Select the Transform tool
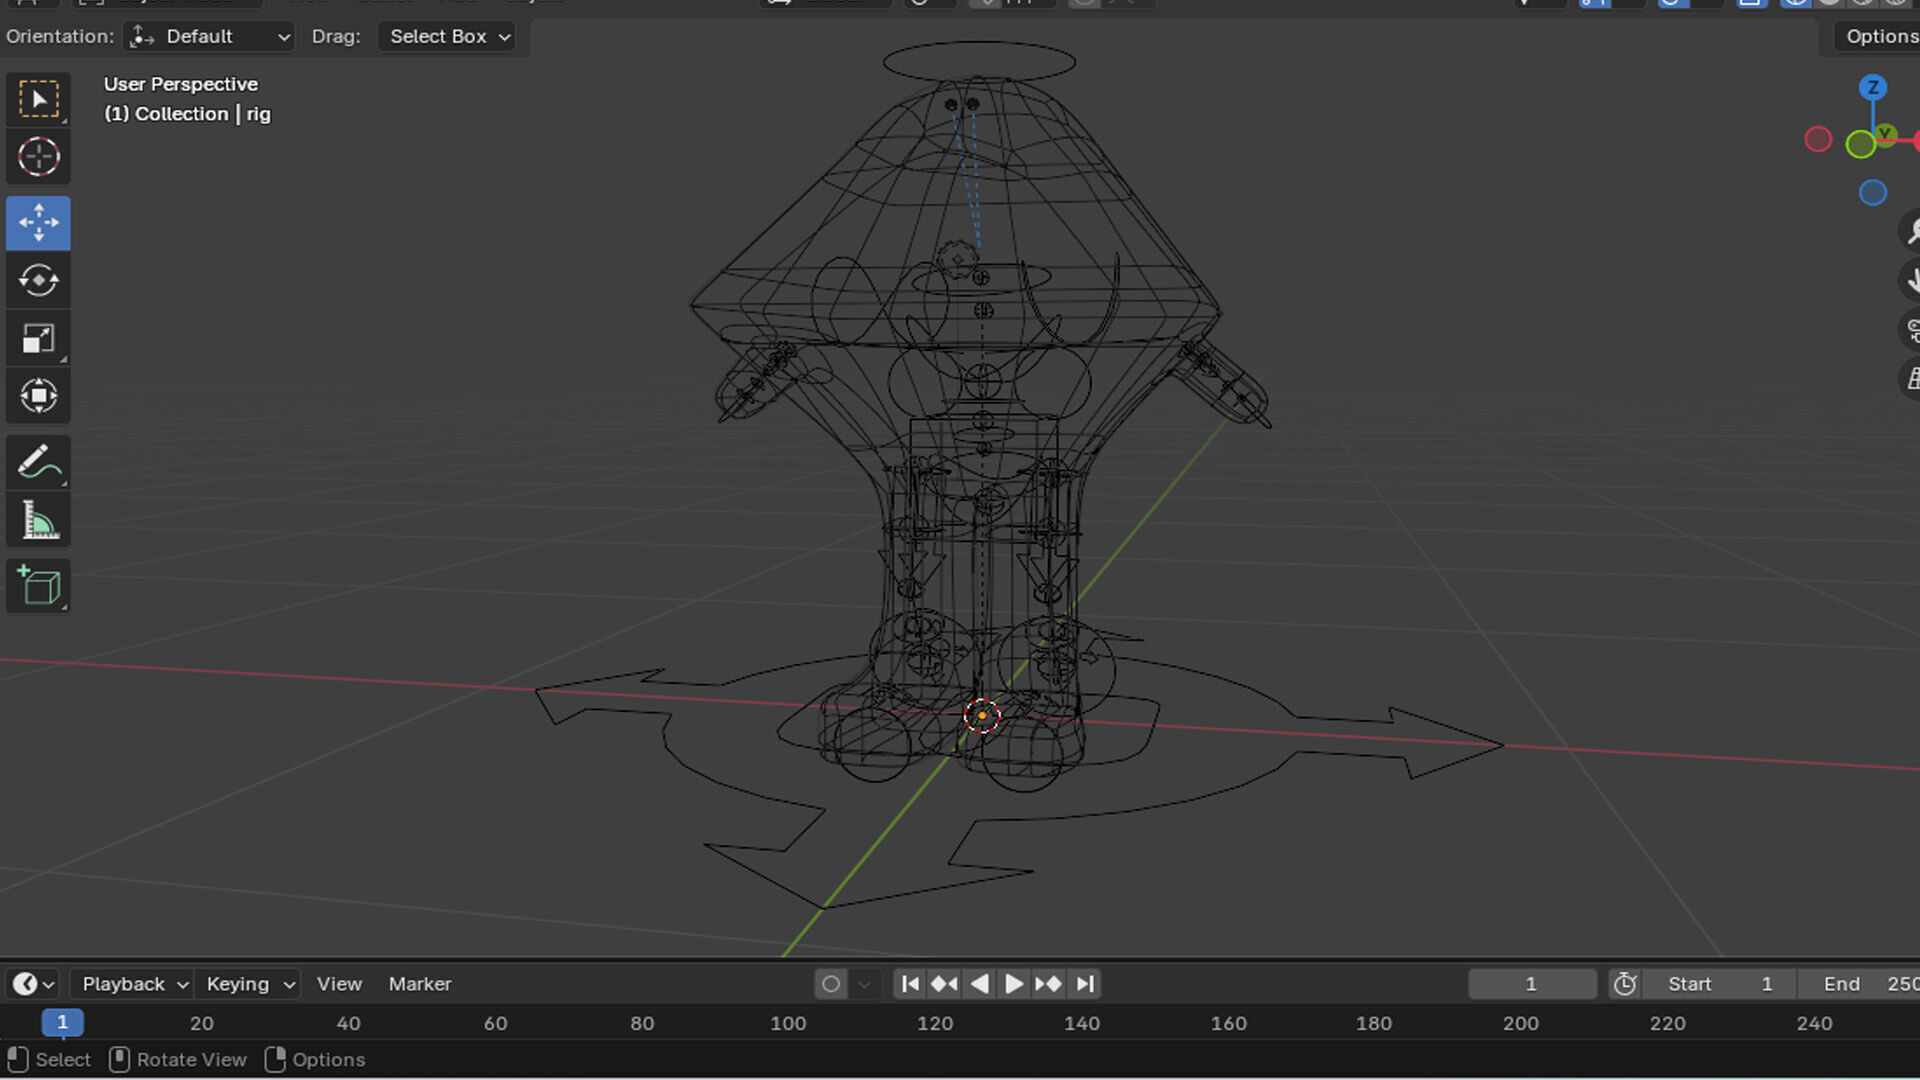The height and width of the screenshot is (1080, 1920). [x=38, y=396]
